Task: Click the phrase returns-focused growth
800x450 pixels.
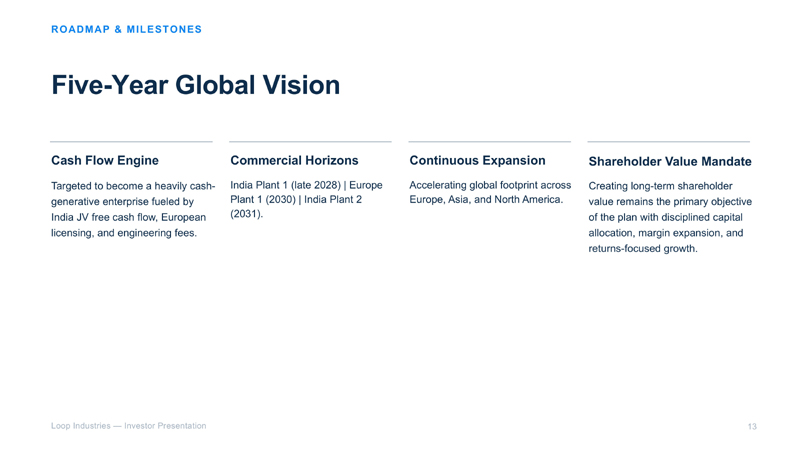Action: point(643,248)
